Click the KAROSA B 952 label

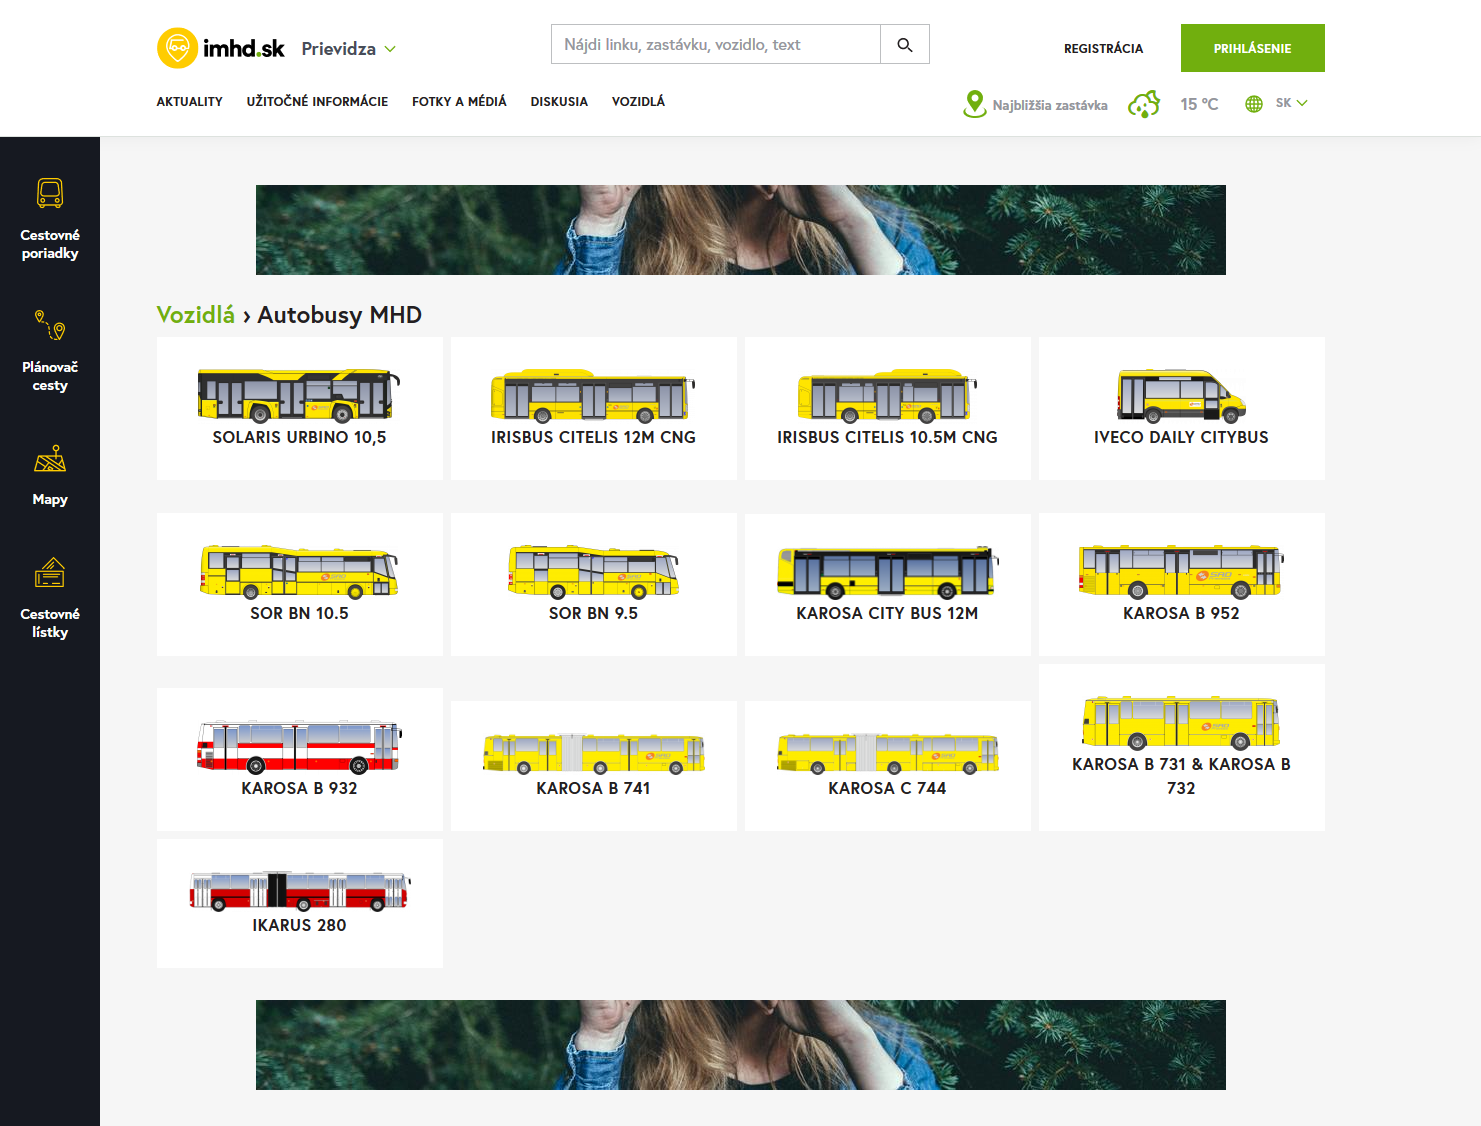click(1181, 614)
